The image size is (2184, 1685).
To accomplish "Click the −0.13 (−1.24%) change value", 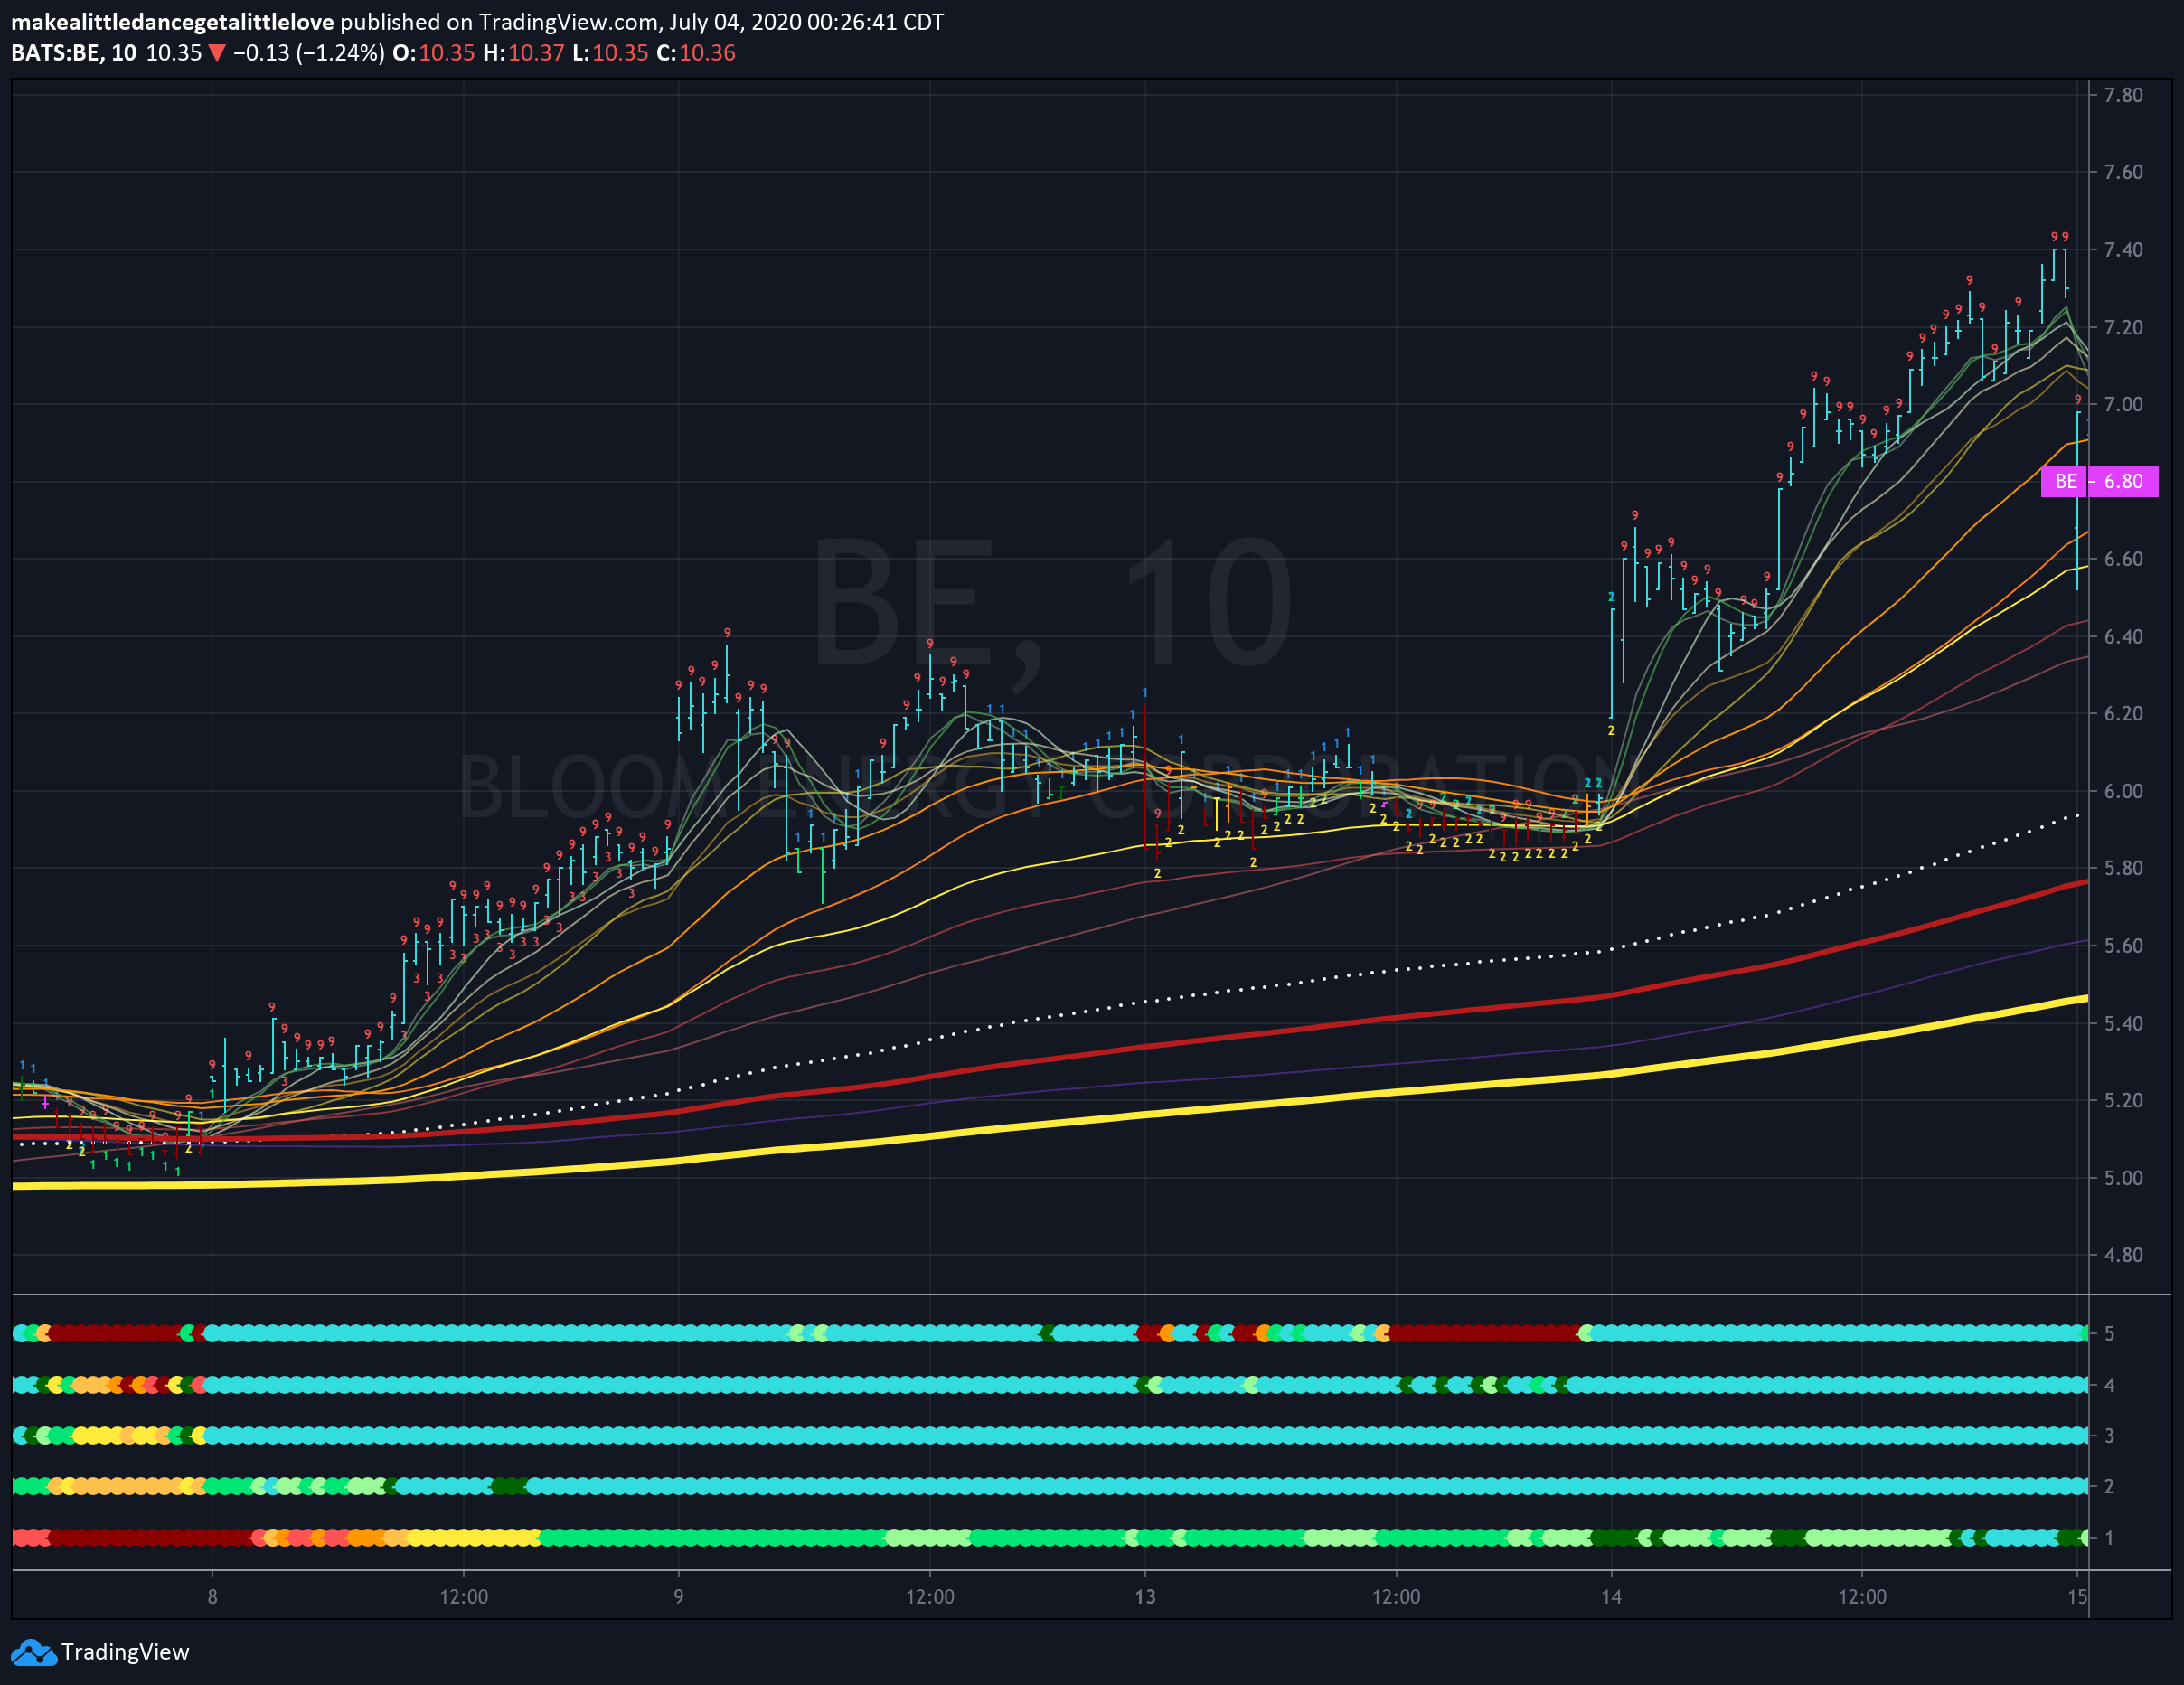I will (308, 53).
